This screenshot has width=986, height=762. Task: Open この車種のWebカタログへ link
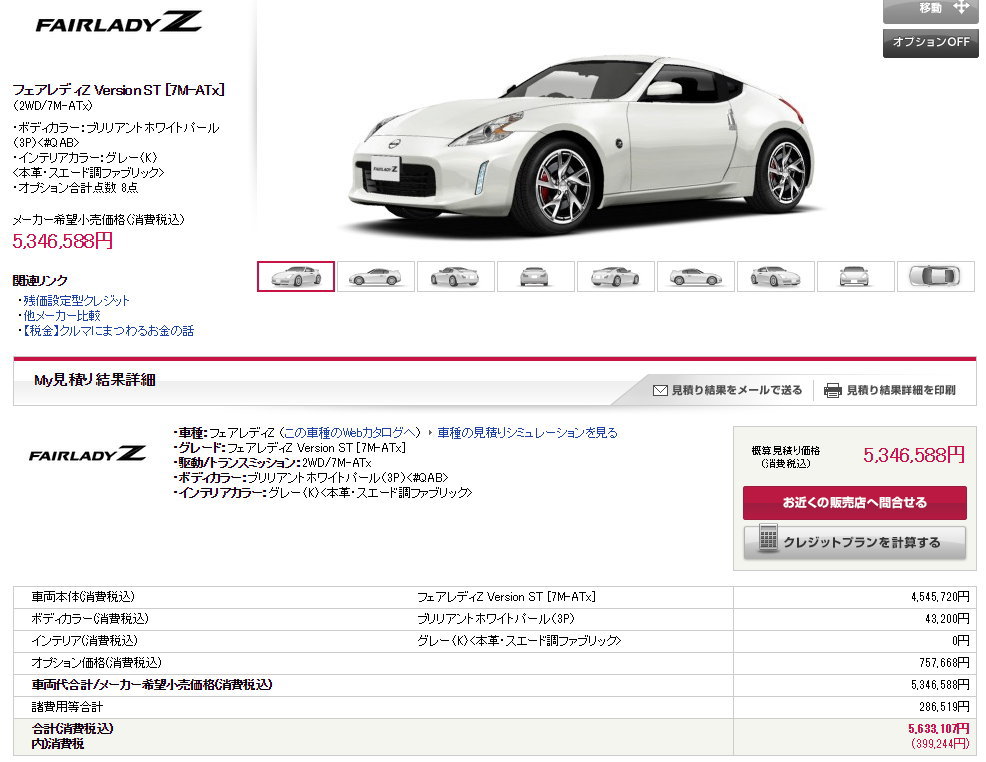pos(350,433)
